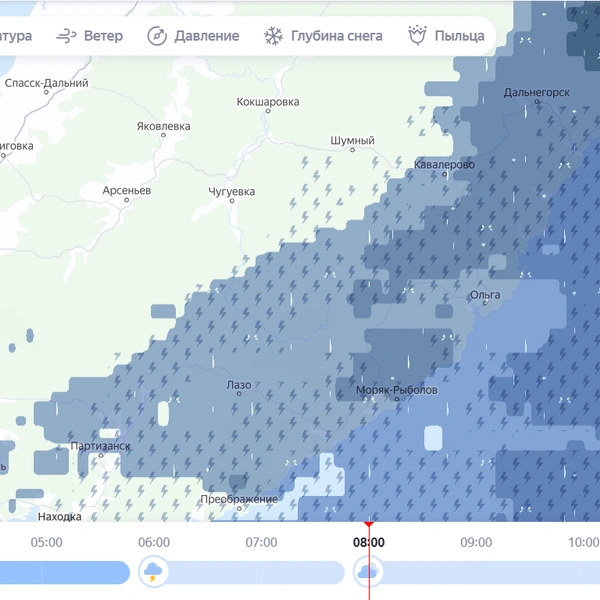Click the Преображение town label
Image resolution: width=600 pixels, height=600 pixels.
[x=239, y=499]
